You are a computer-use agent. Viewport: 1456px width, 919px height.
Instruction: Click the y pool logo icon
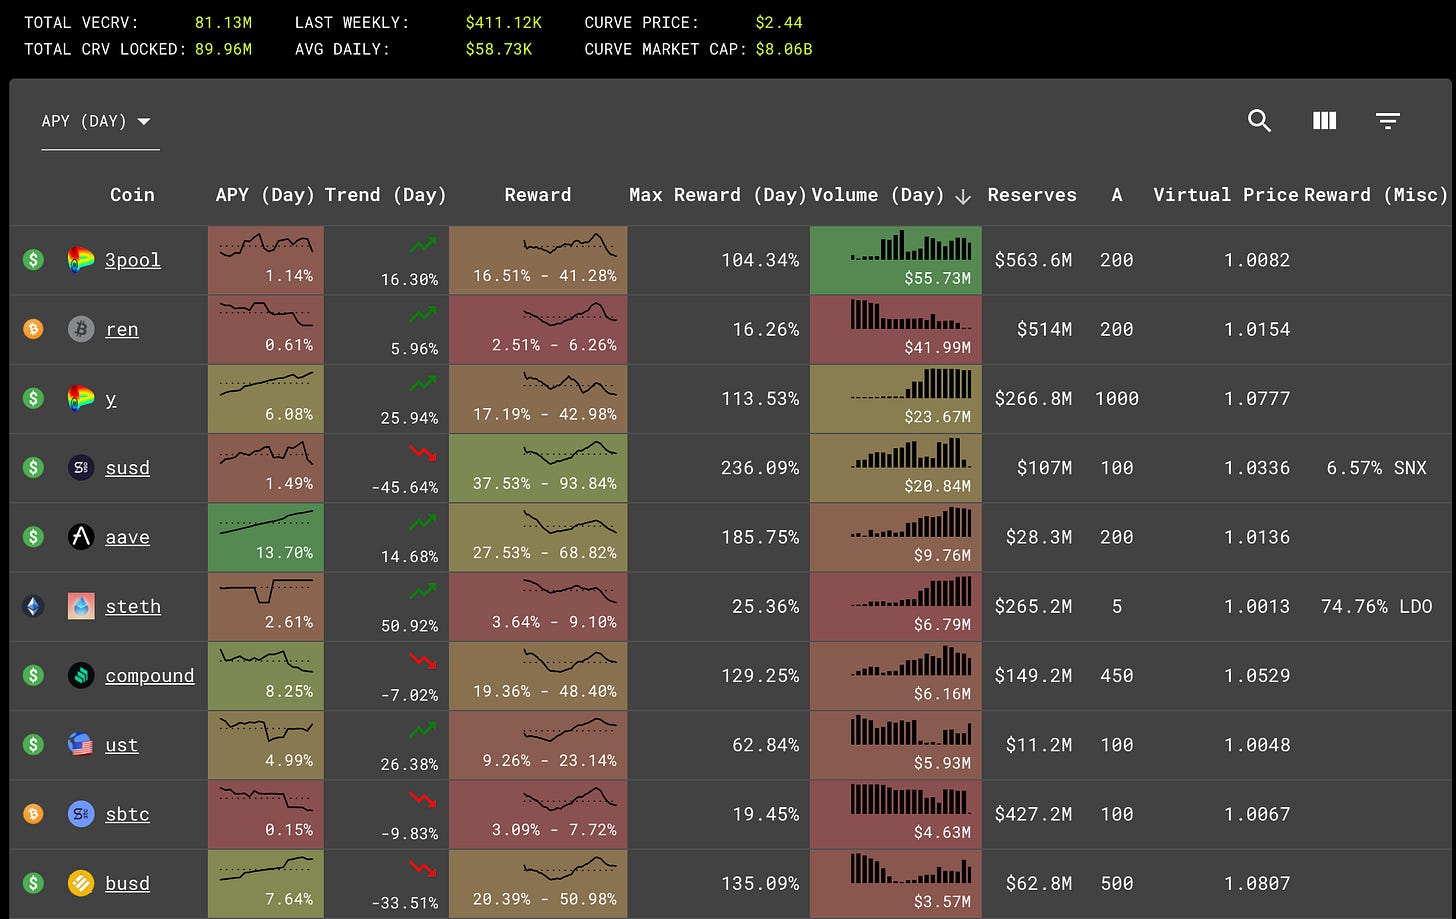pos(81,398)
